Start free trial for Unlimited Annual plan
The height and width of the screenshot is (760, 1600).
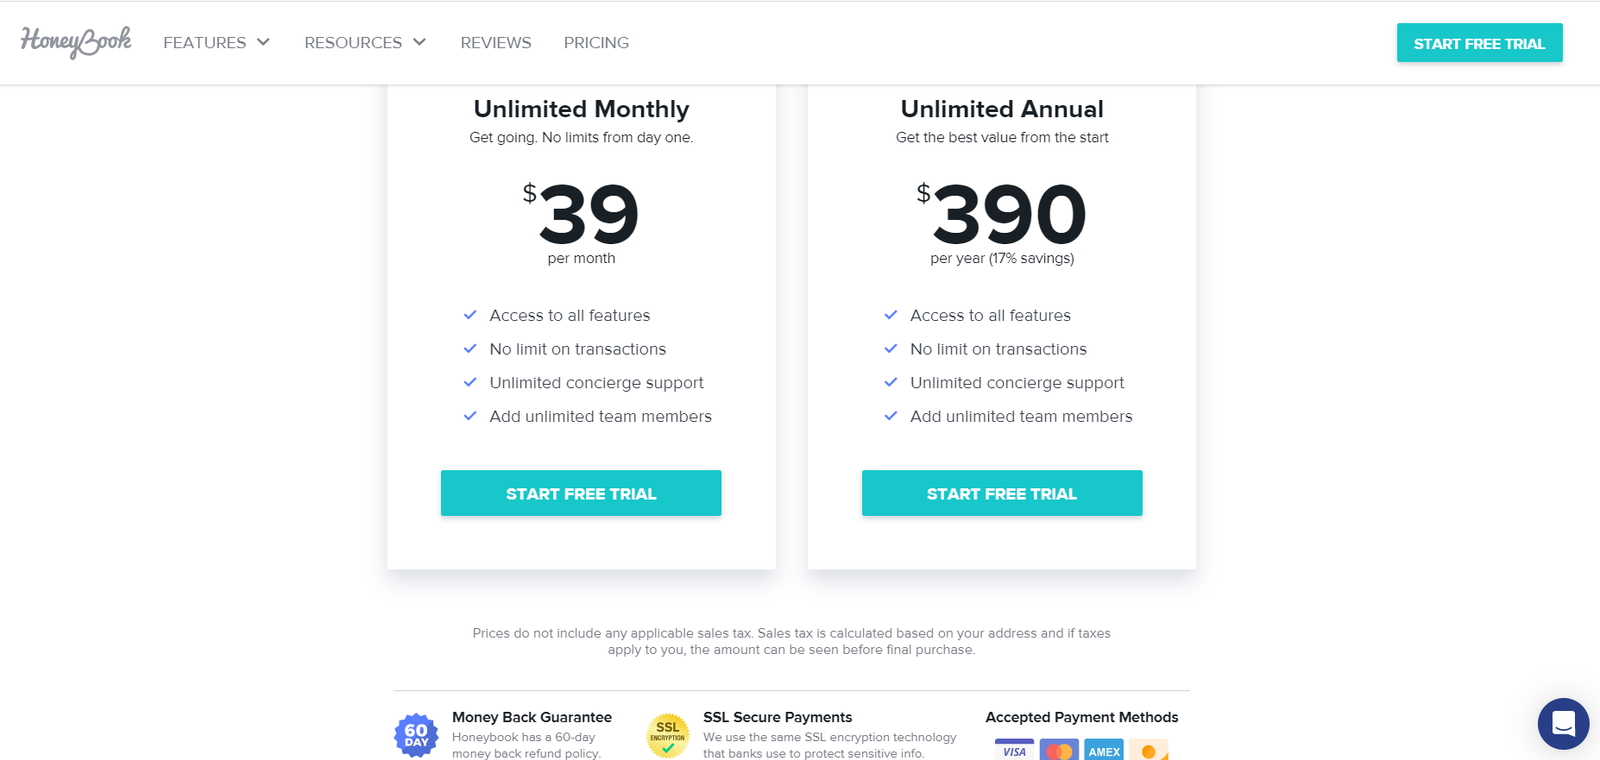point(1002,493)
